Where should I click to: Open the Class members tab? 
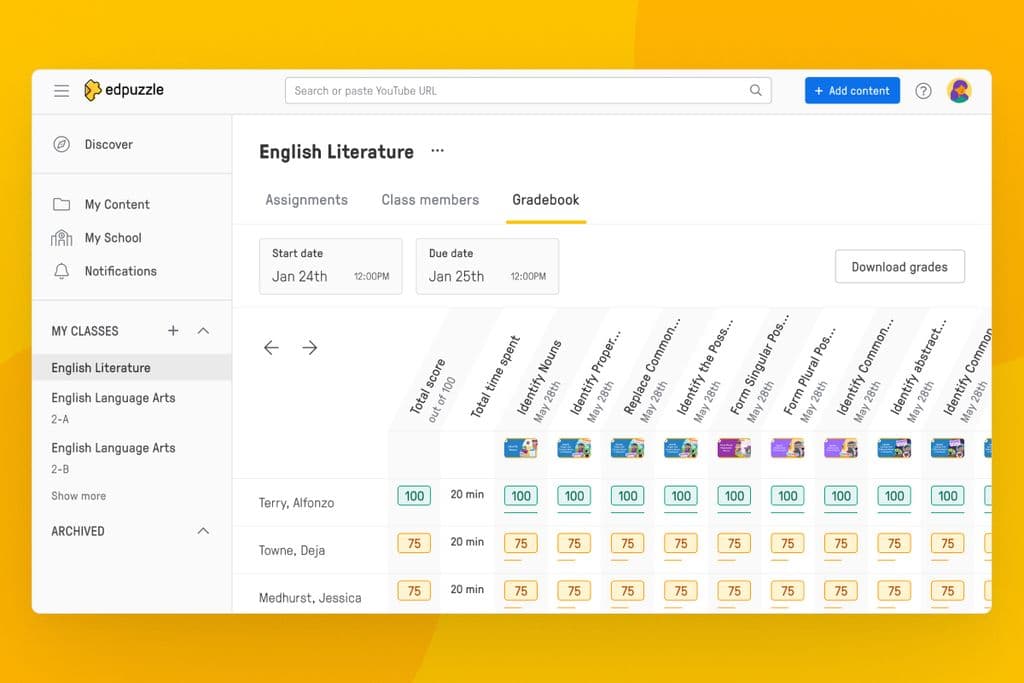coord(430,200)
